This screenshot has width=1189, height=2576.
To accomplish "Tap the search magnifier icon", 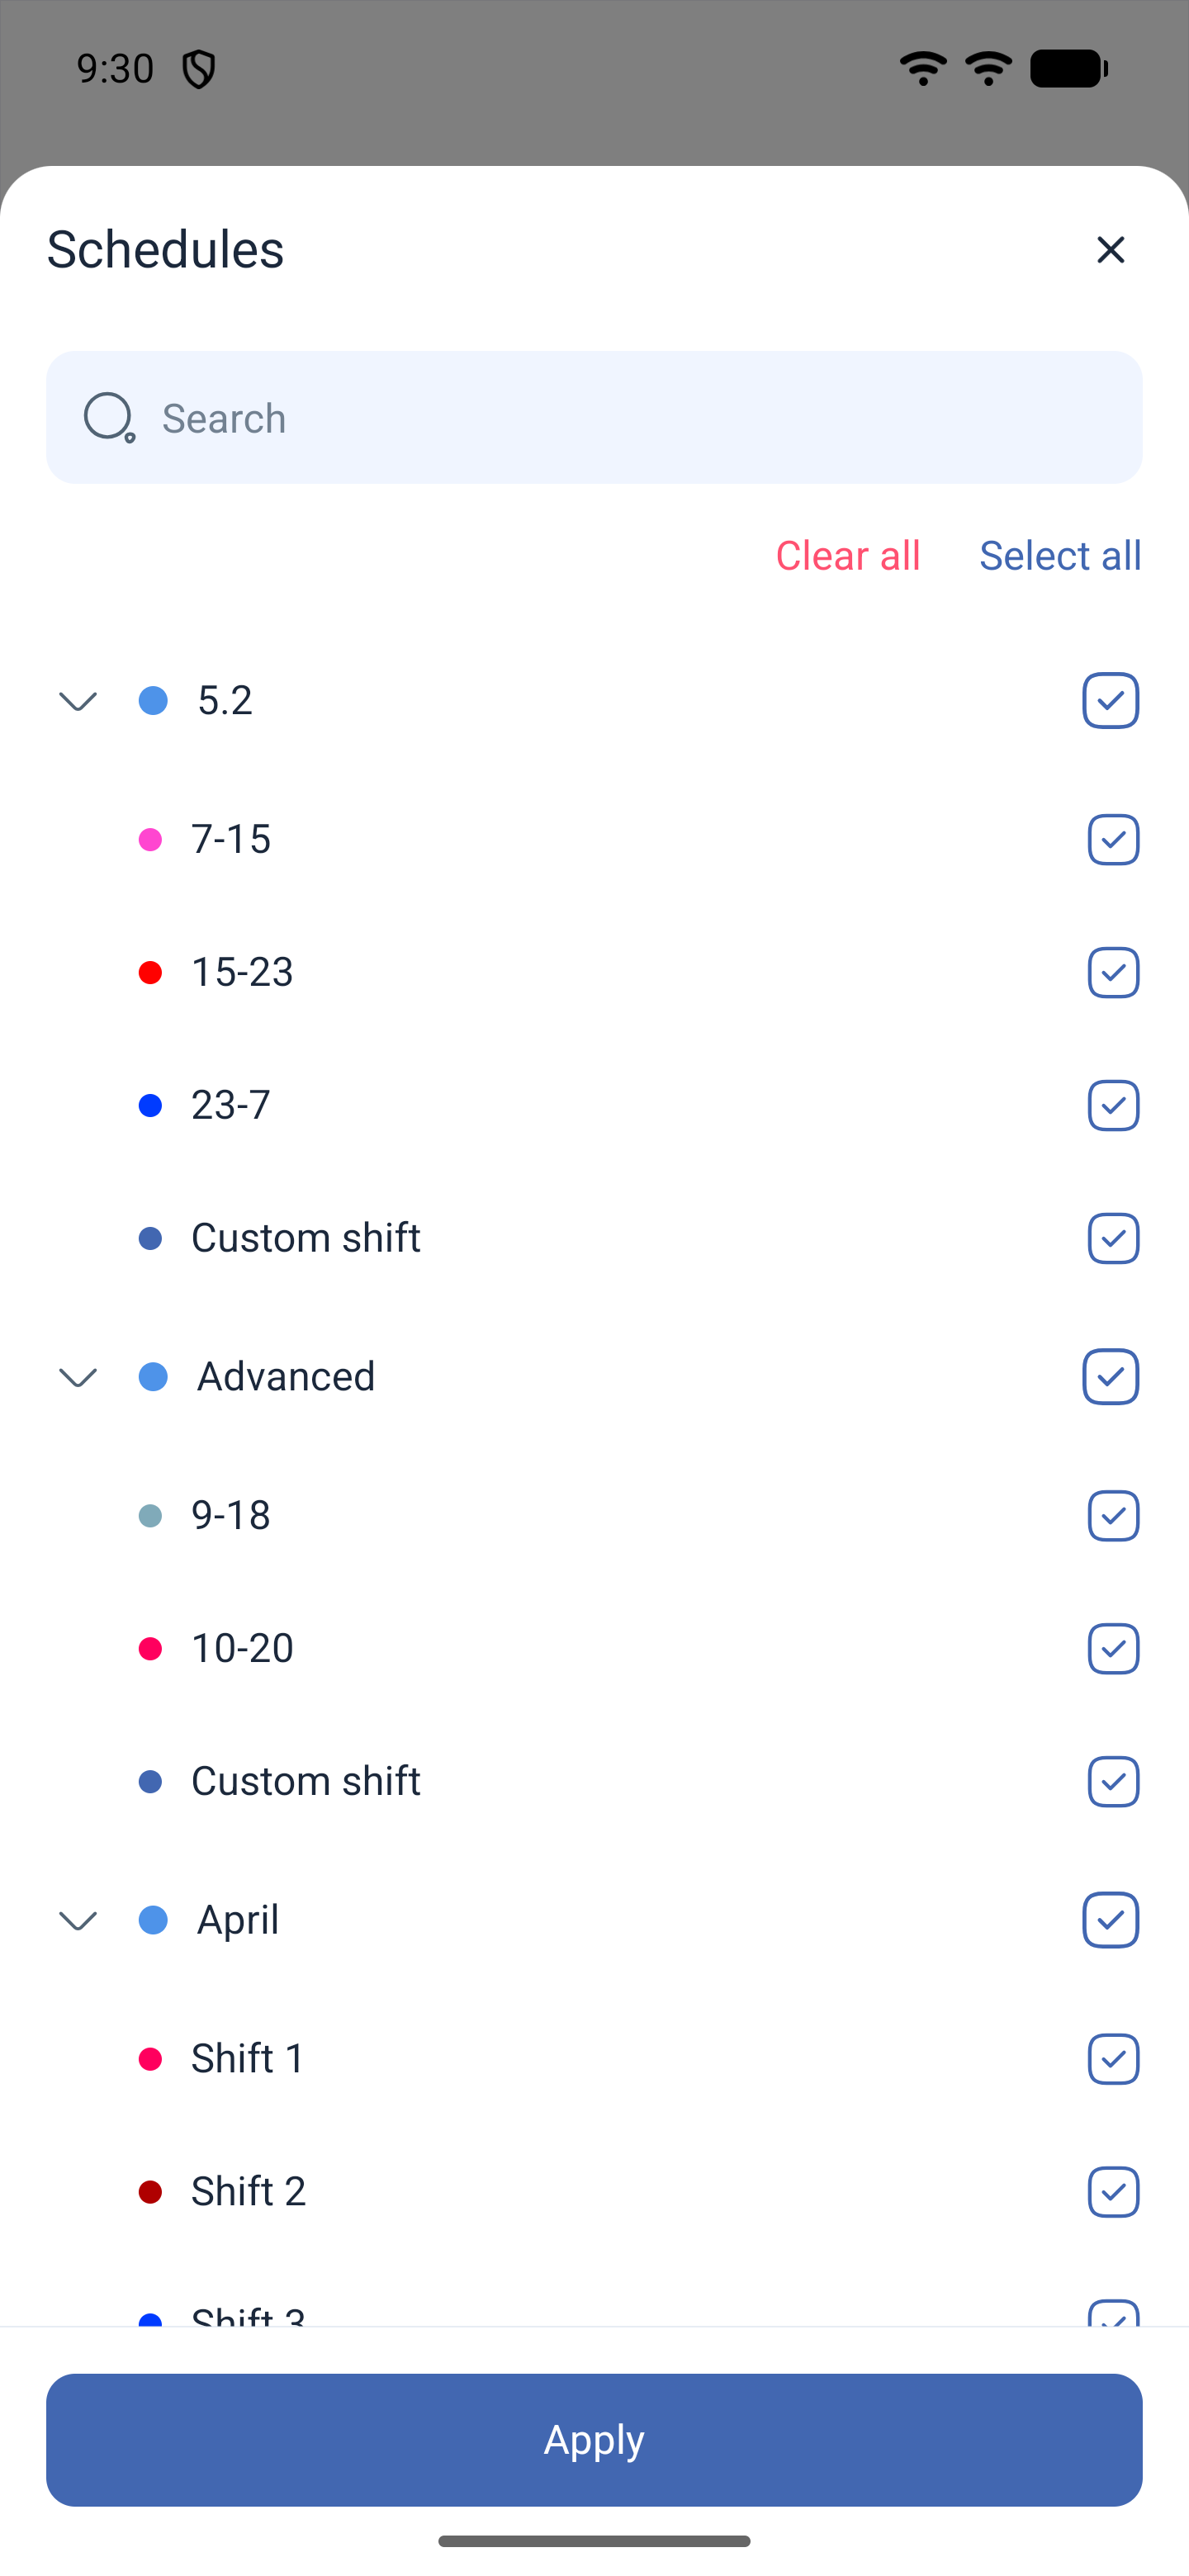I will point(109,417).
